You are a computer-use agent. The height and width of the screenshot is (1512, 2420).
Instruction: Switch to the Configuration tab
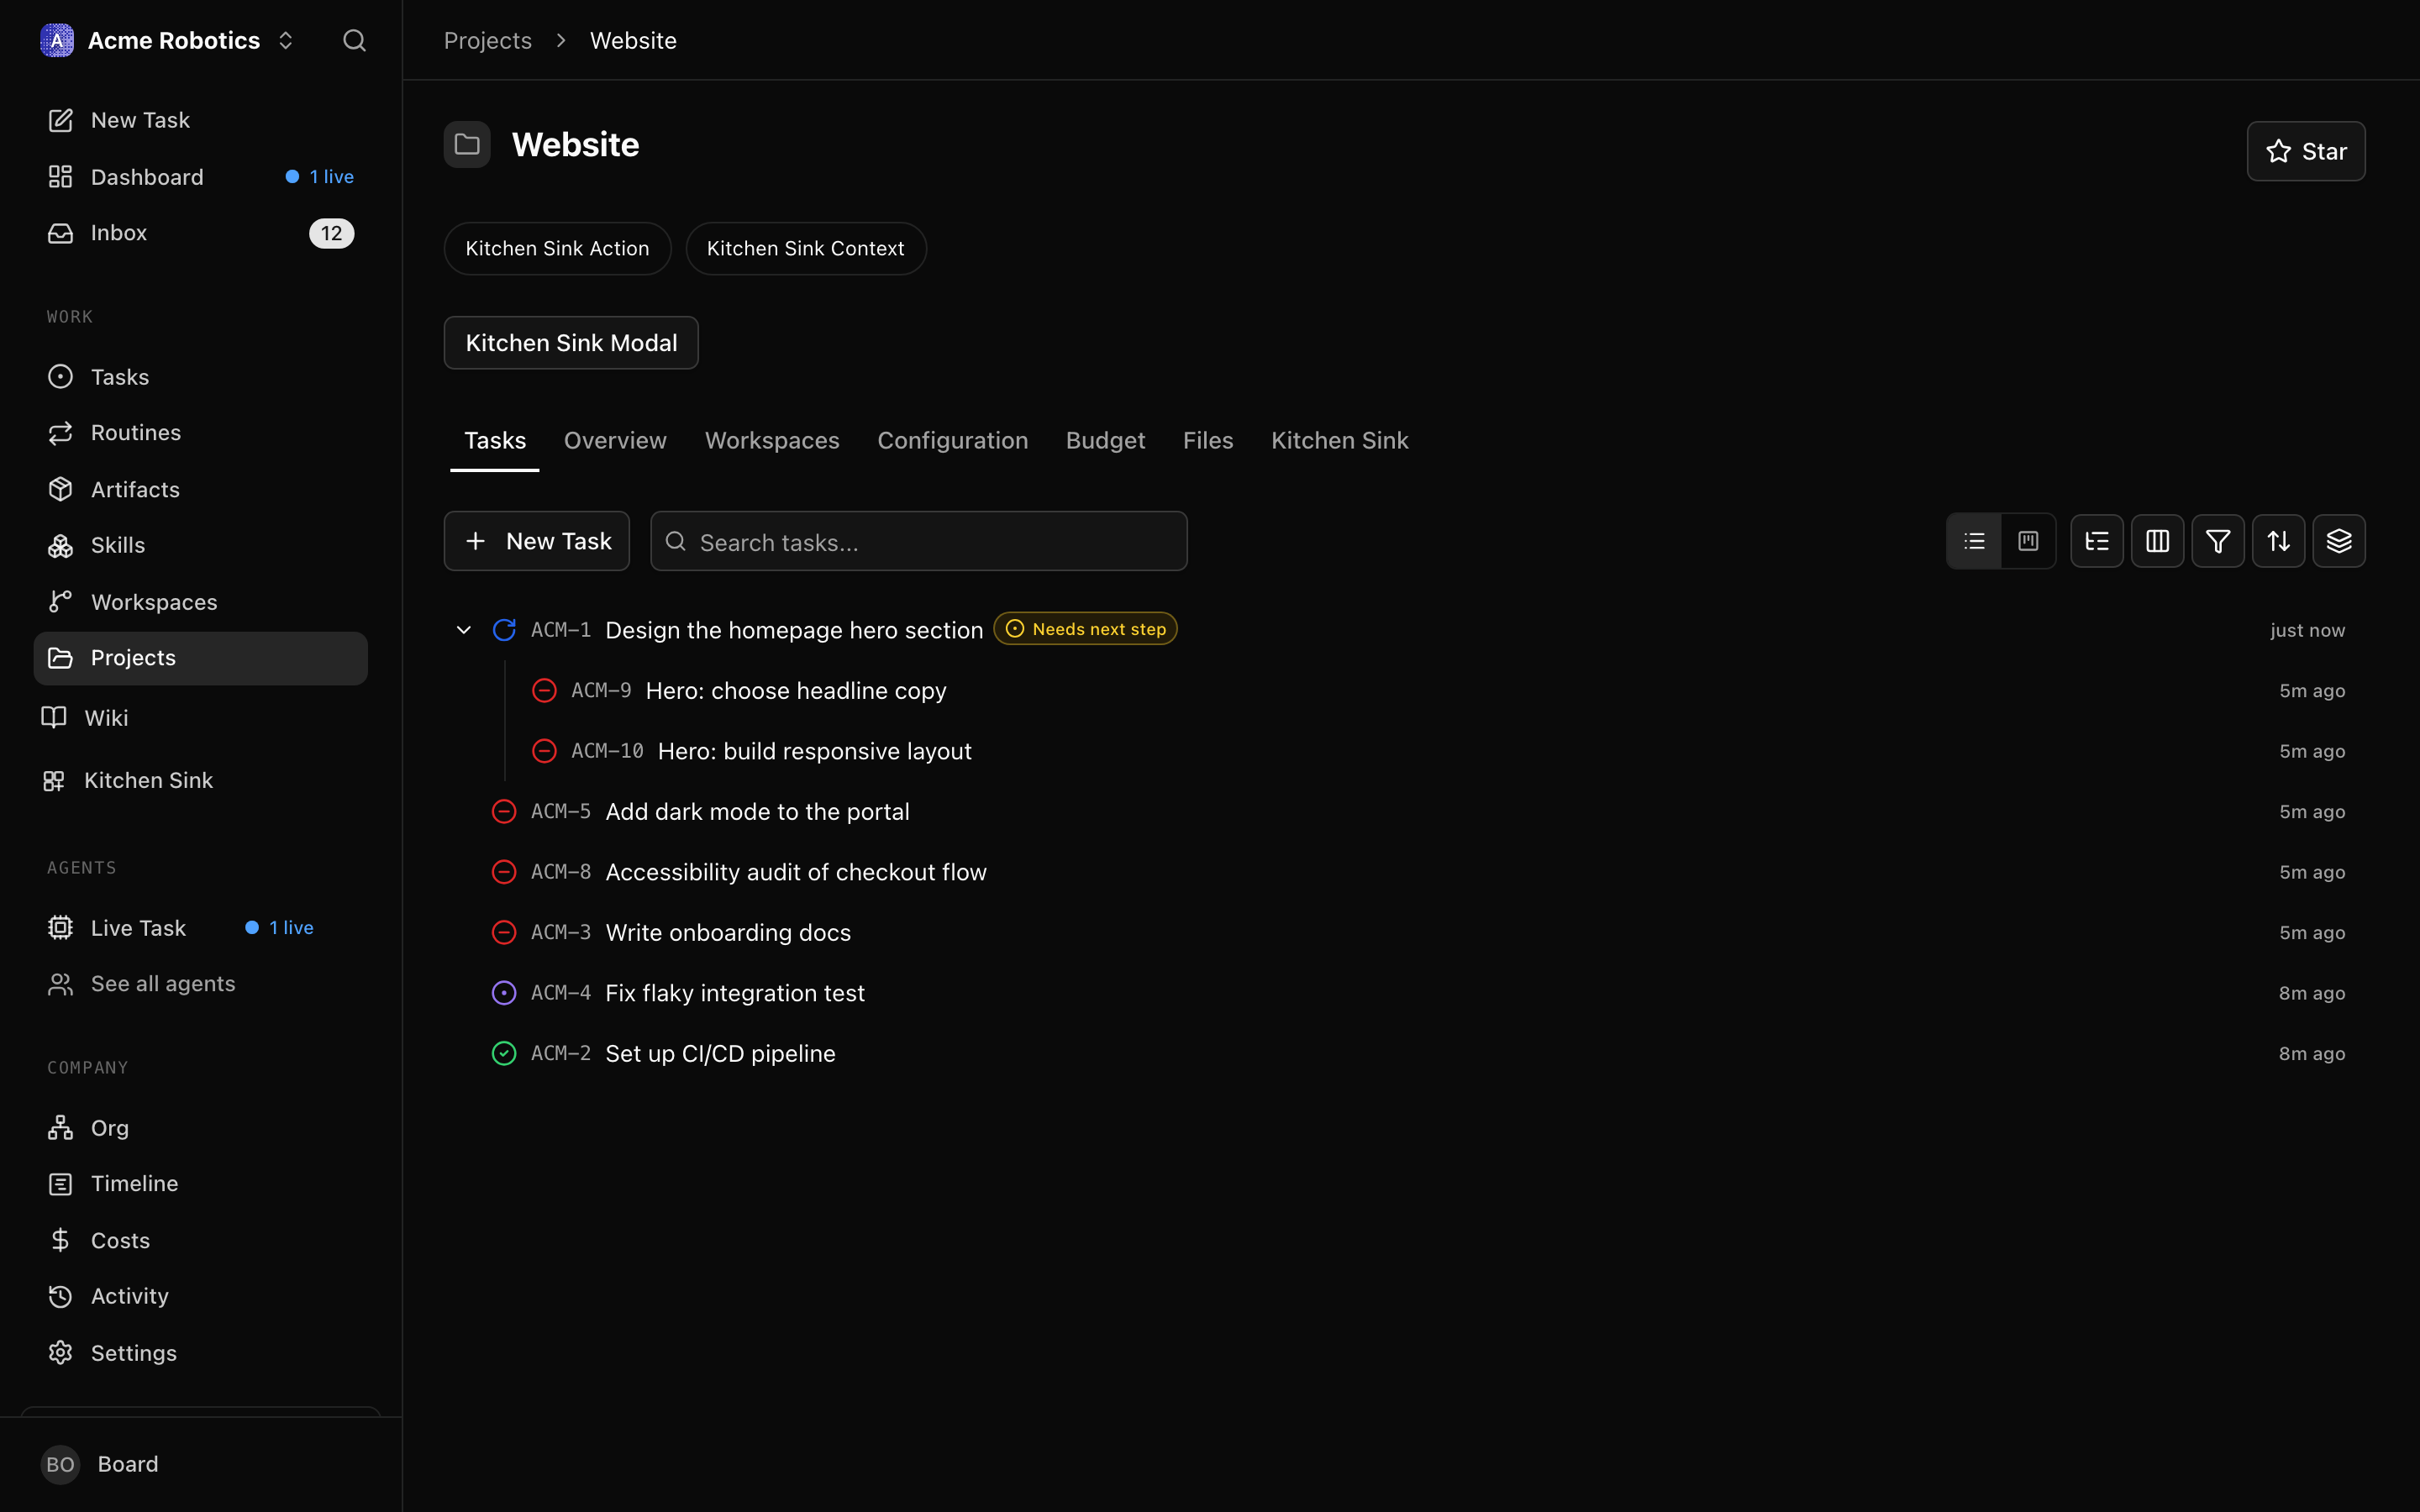pyautogui.click(x=952, y=441)
